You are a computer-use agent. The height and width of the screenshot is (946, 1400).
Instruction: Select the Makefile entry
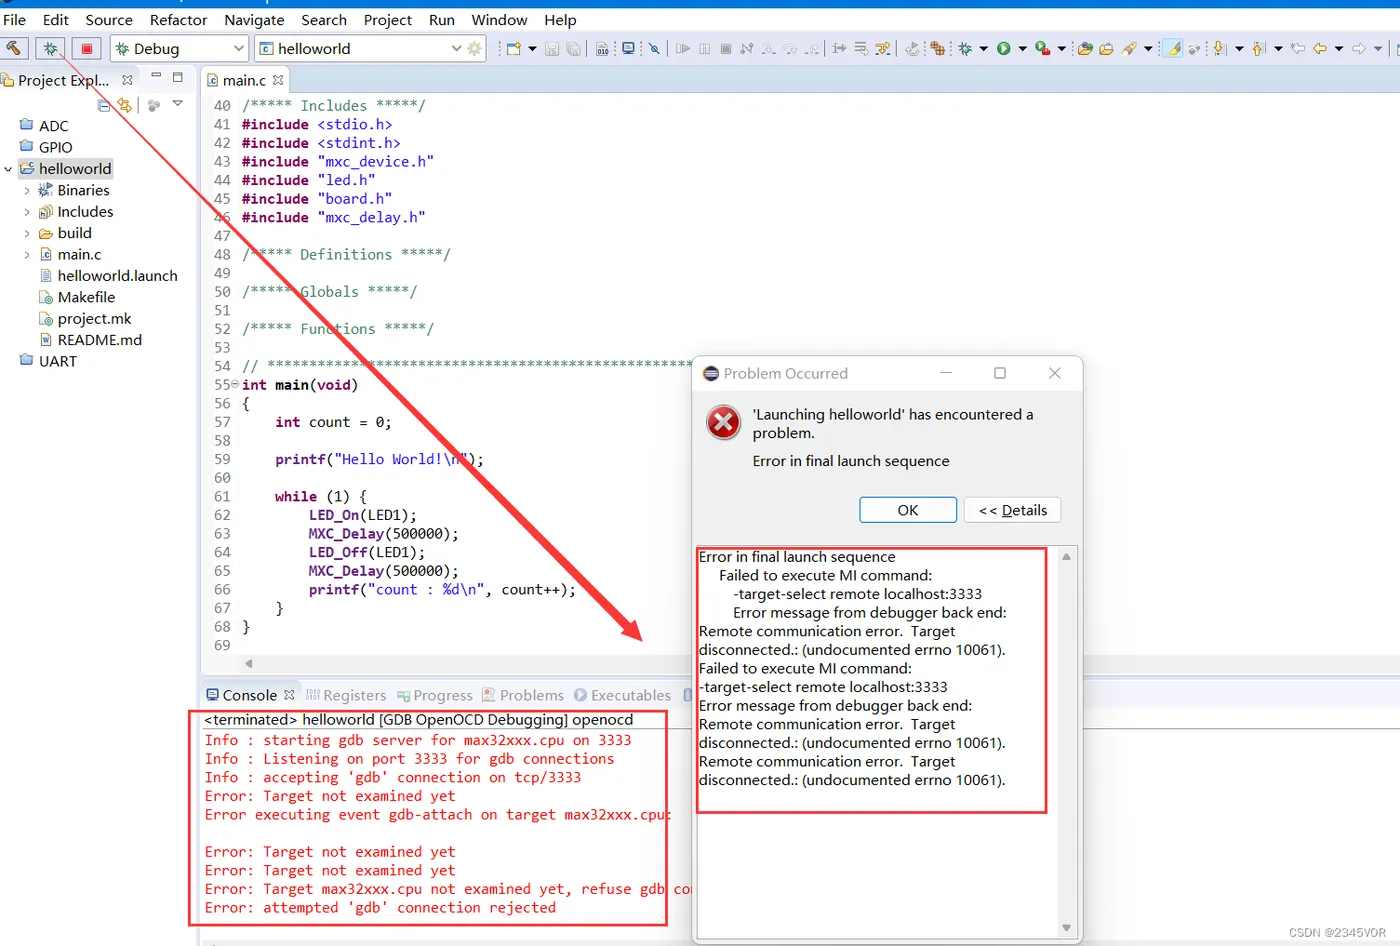click(86, 297)
